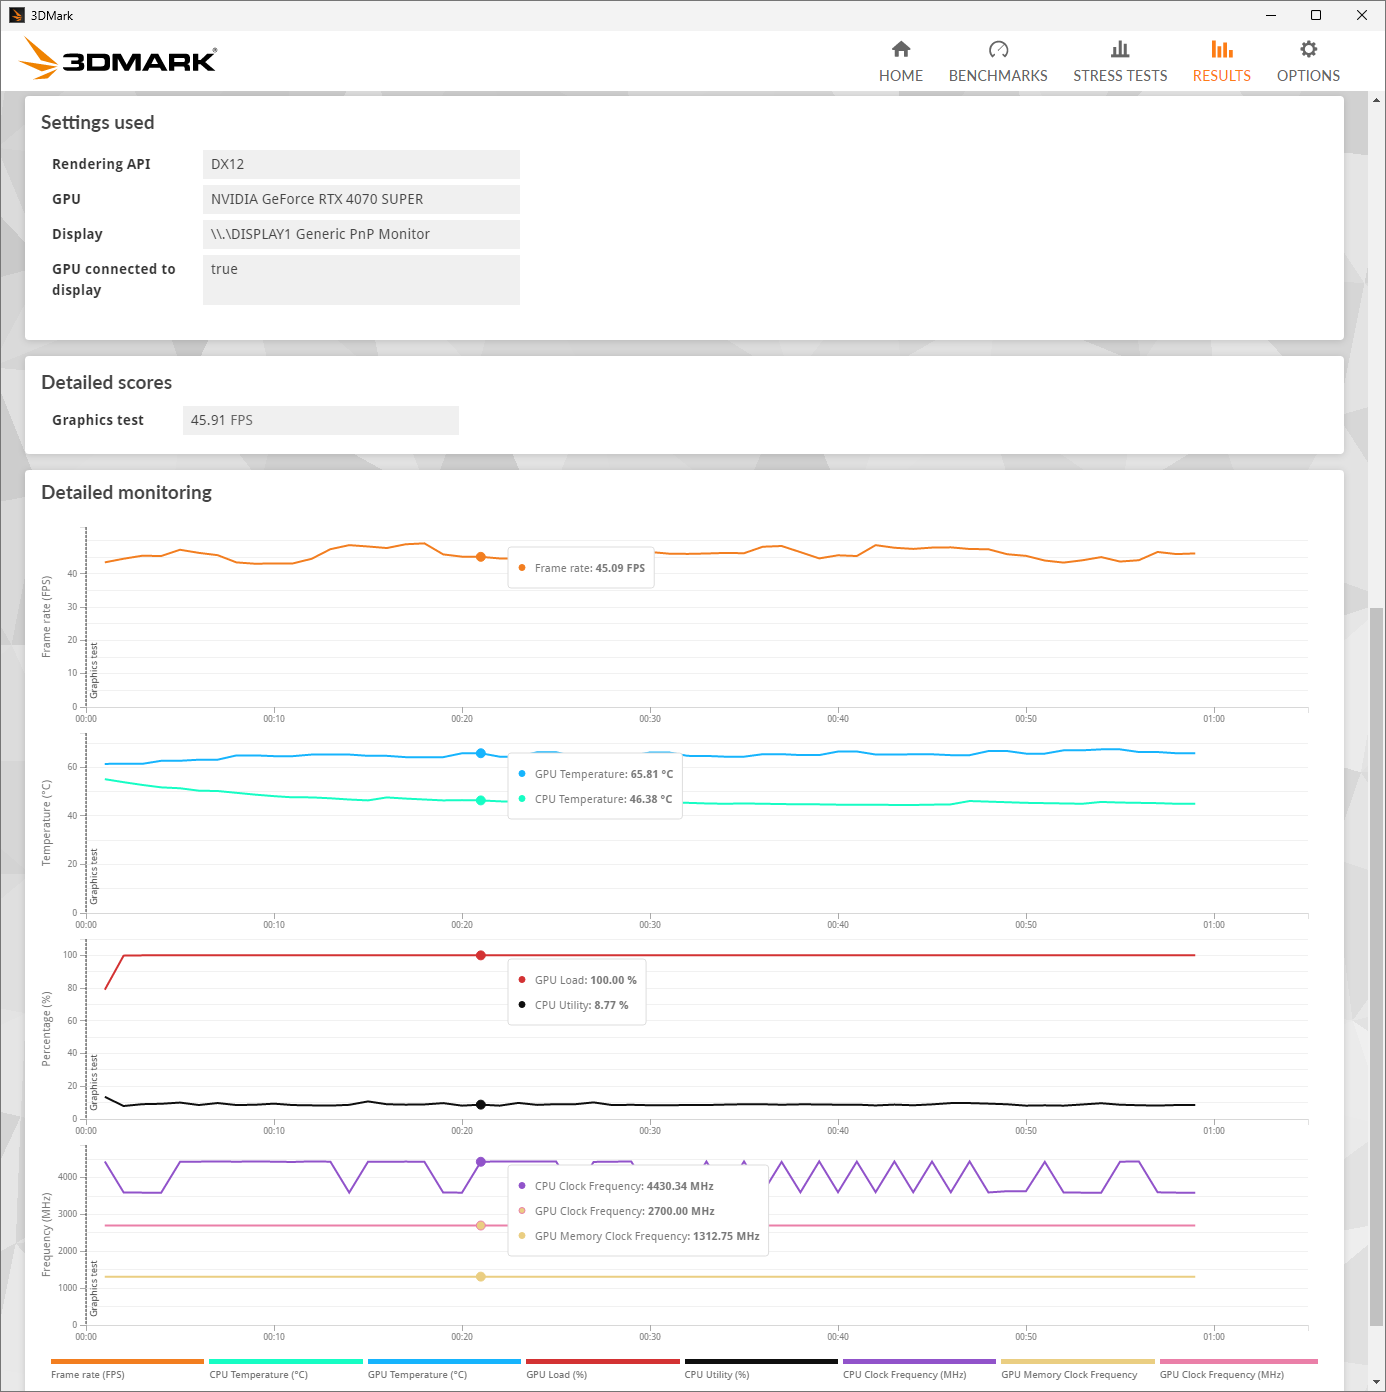
Task: Click the GPU Load 100.00 % tooltip line
Action: coord(577,980)
